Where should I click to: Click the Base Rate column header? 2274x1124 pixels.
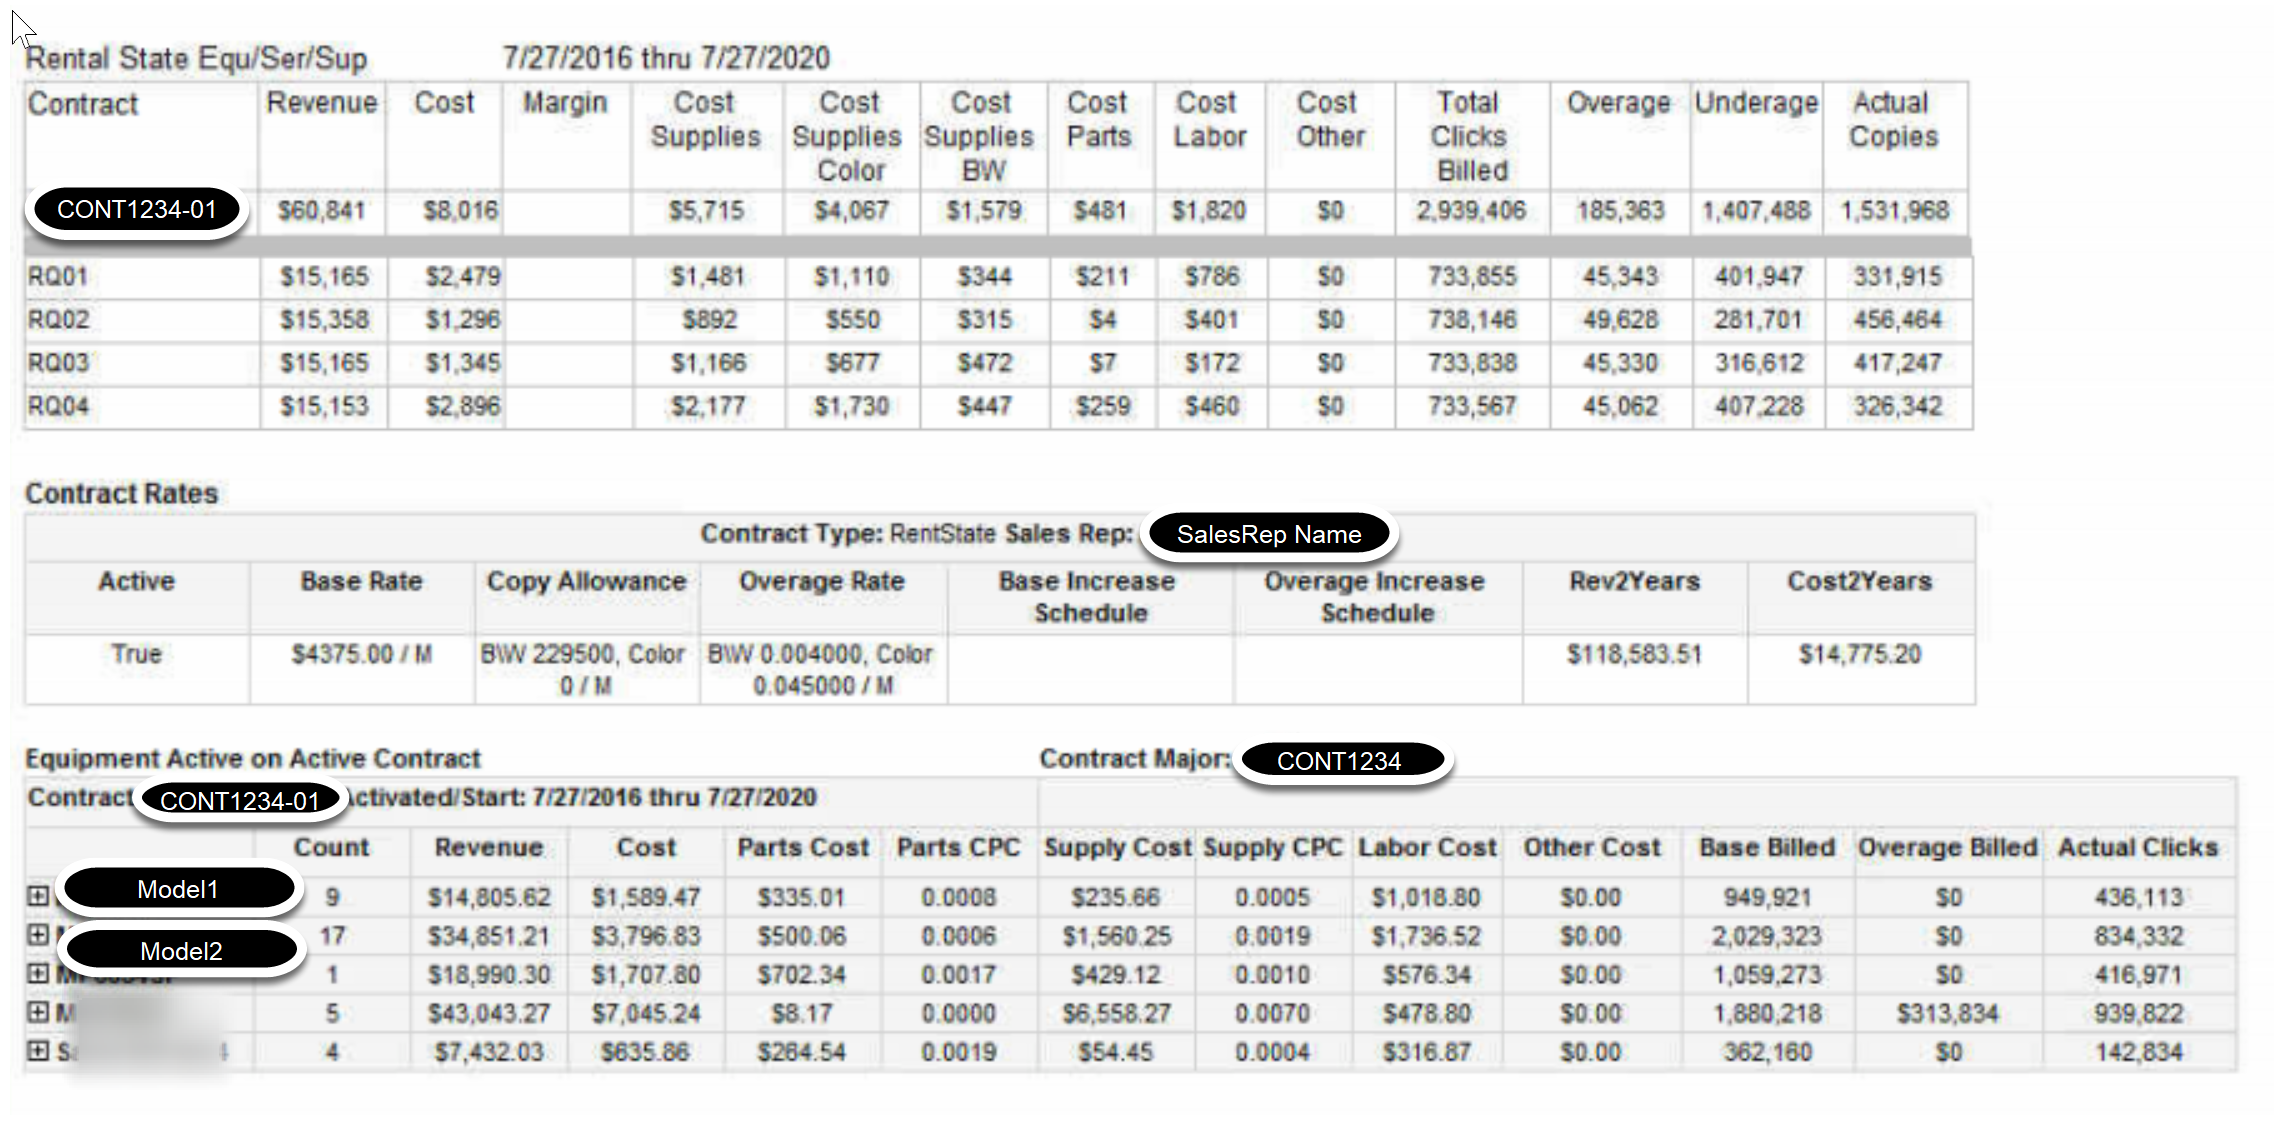pos(361,581)
